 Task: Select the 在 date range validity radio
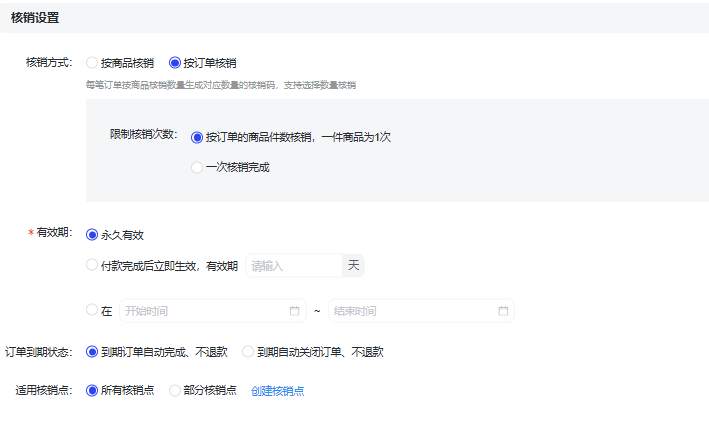pyautogui.click(x=93, y=311)
